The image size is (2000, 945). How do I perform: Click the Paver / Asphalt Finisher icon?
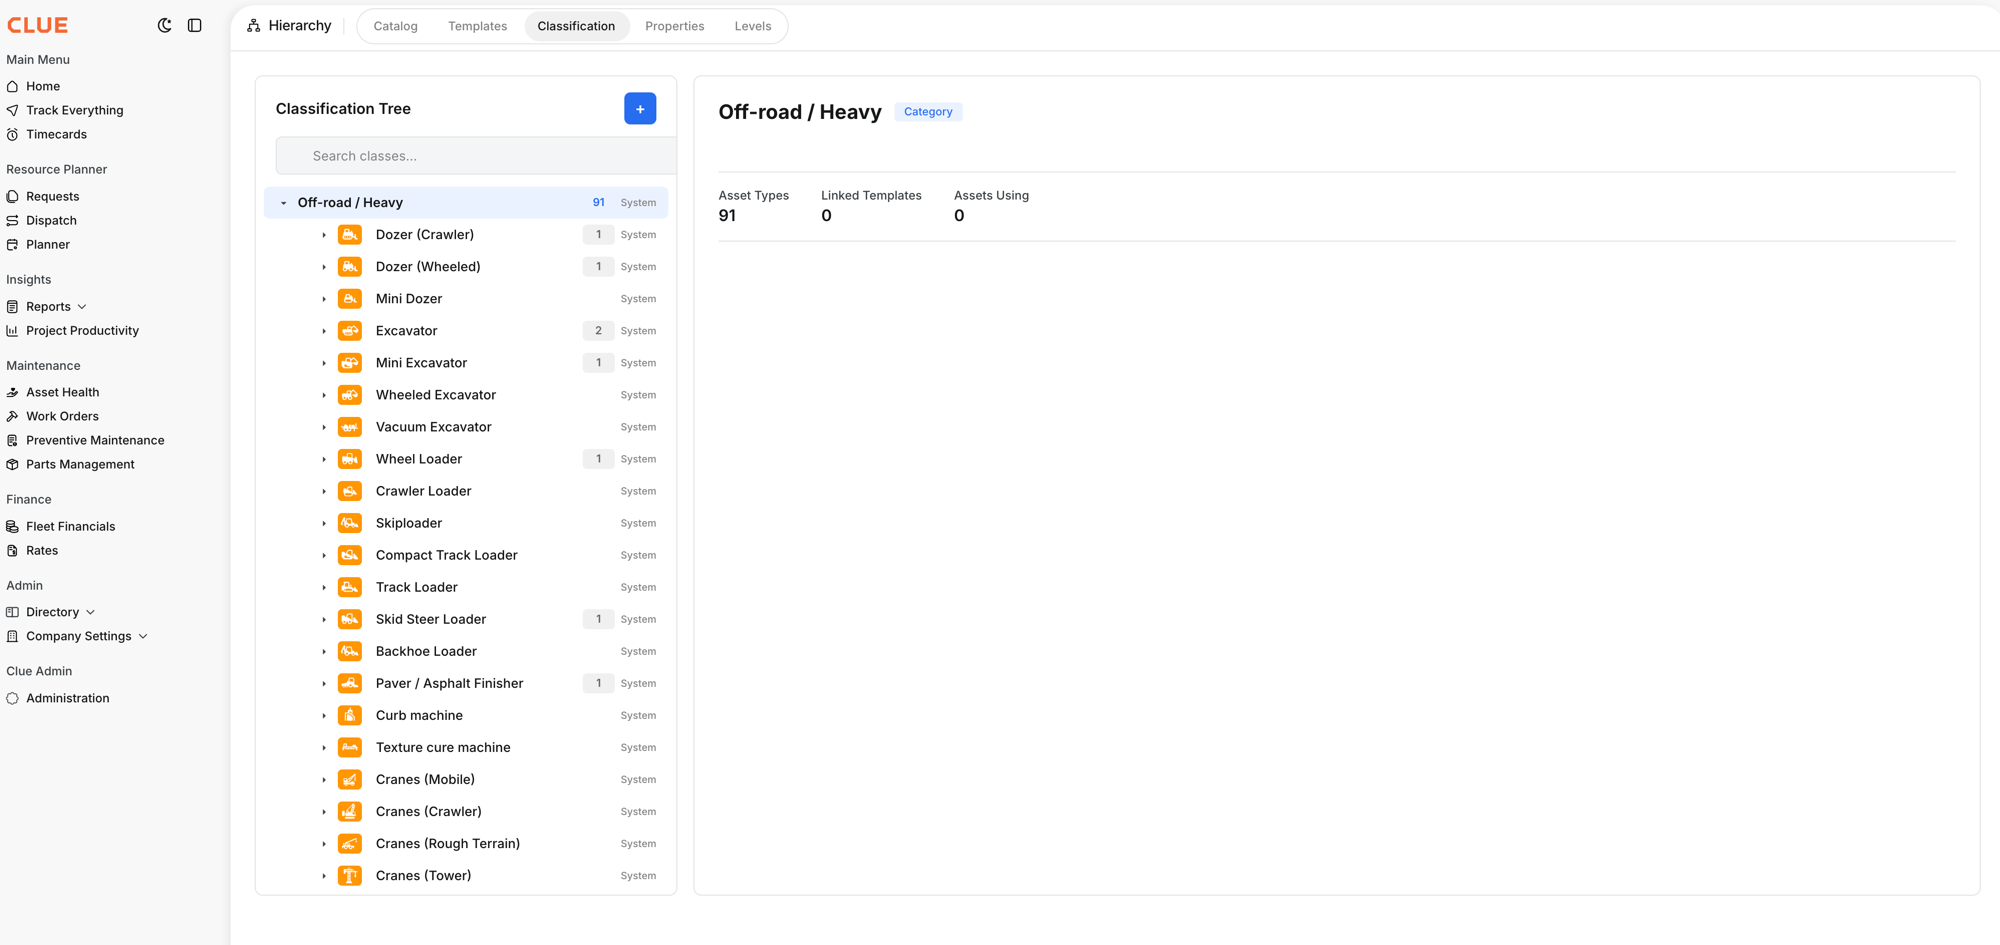(x=350, y=682)
